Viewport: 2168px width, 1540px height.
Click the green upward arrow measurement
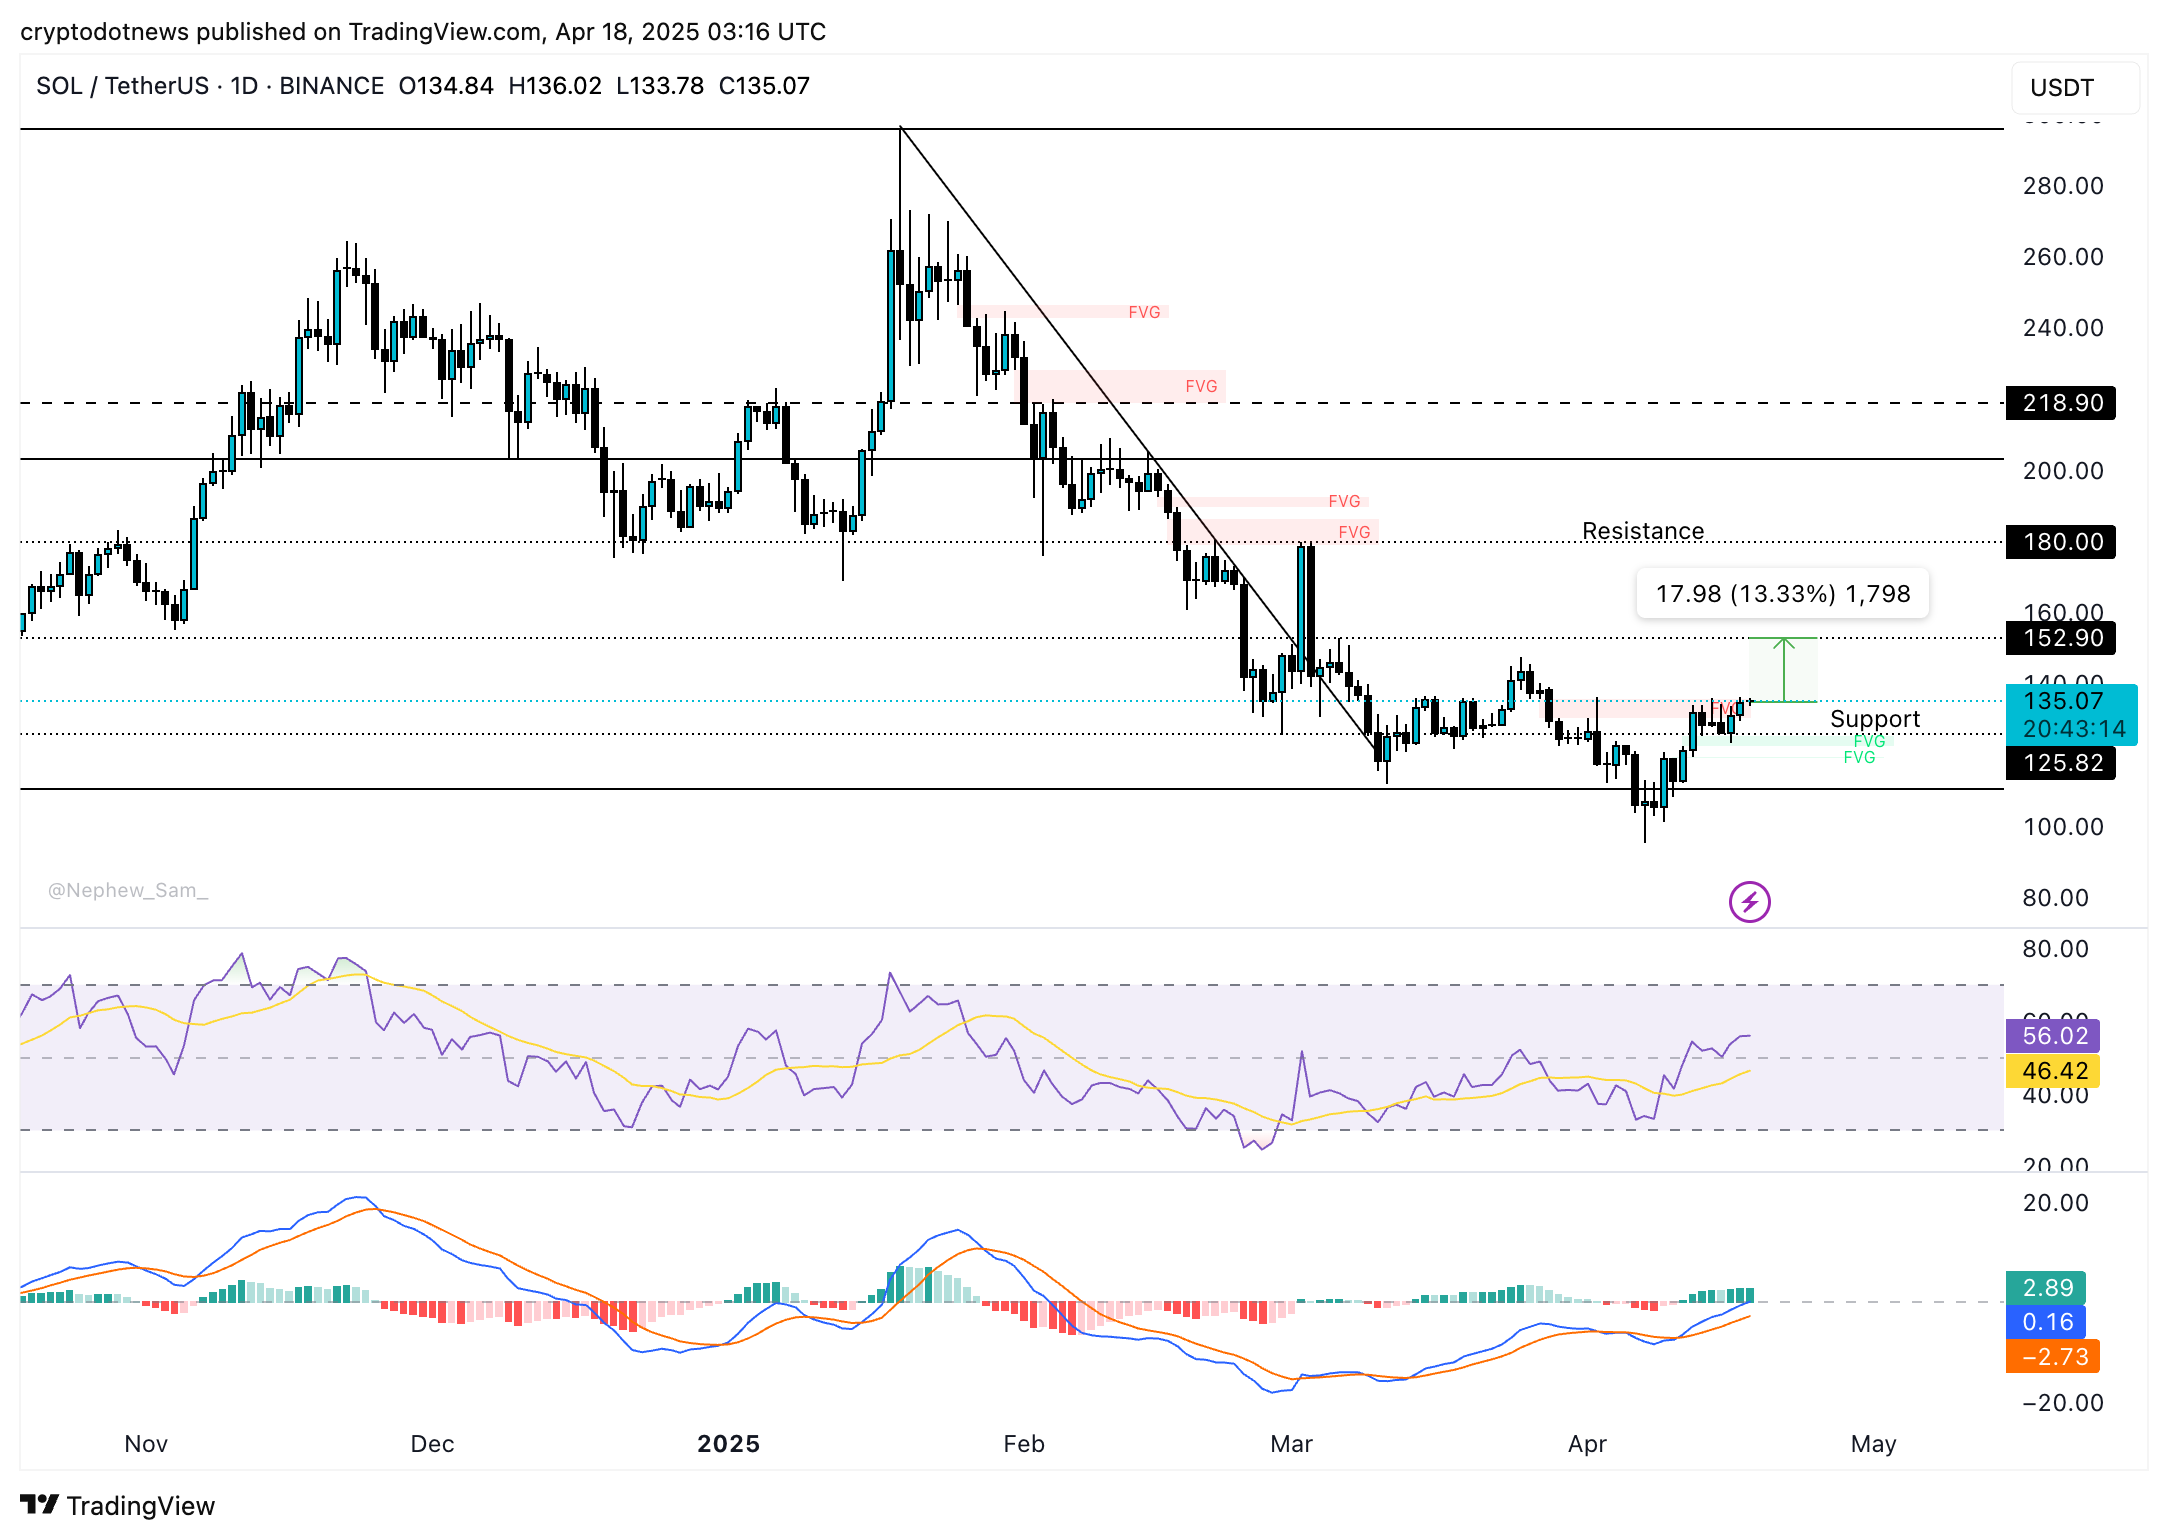tap(1783, 670)
